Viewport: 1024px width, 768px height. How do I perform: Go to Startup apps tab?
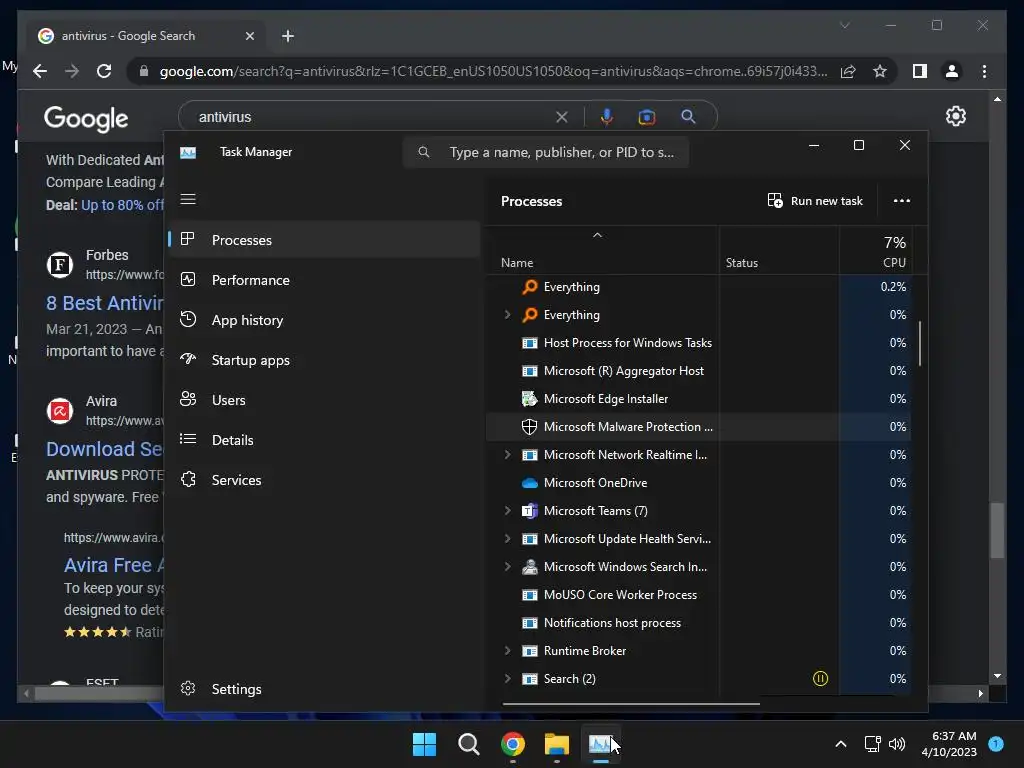click(x=325, y=360)
